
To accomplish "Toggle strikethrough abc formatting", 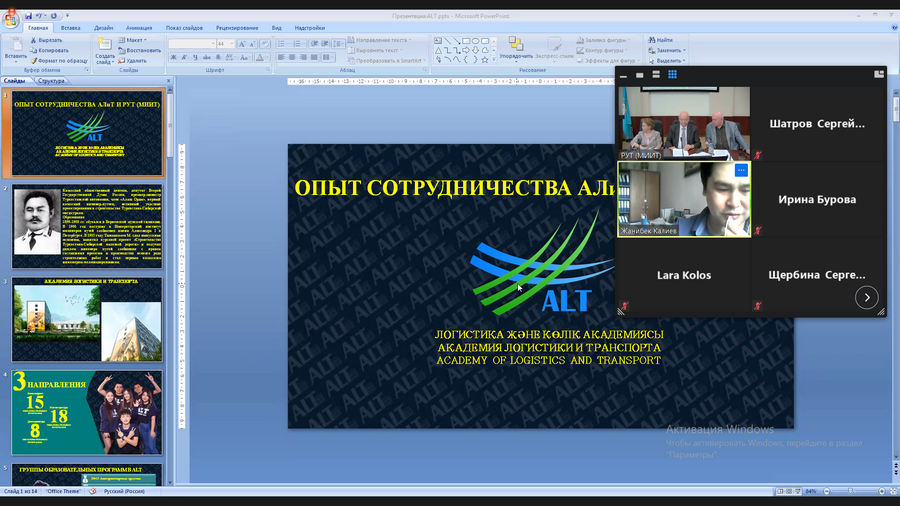I will click(x=207, y=57).
